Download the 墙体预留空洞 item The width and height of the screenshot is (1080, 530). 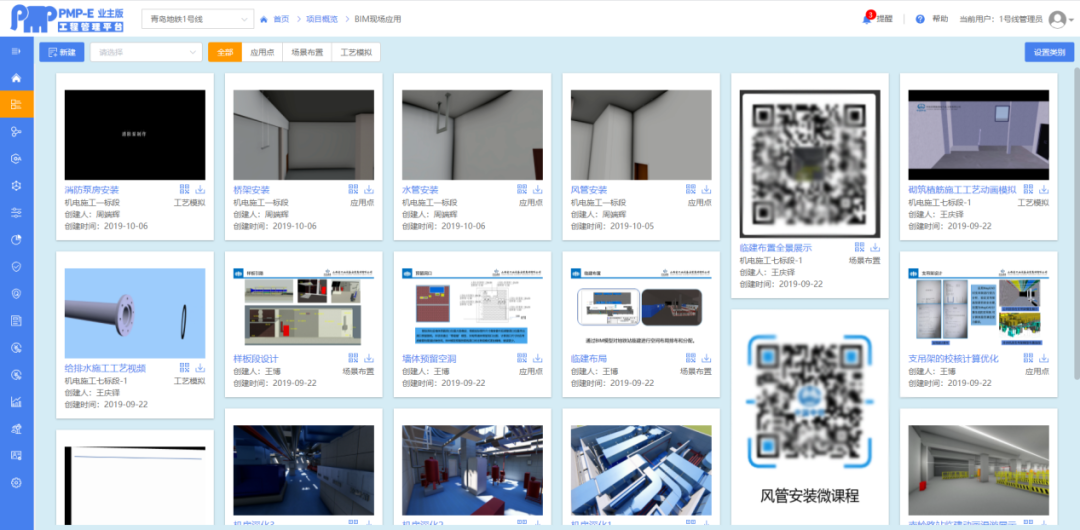[x=537, y=358]
